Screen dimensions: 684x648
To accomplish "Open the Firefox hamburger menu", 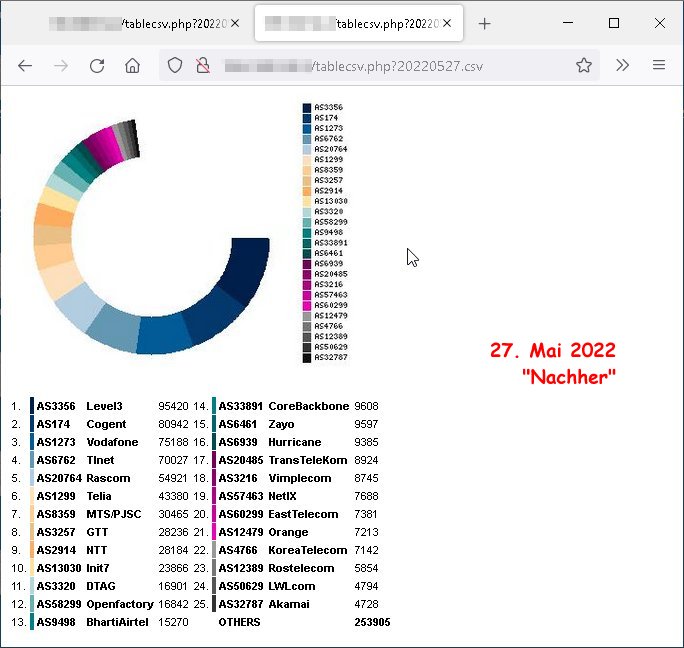I will pos(659,65).
